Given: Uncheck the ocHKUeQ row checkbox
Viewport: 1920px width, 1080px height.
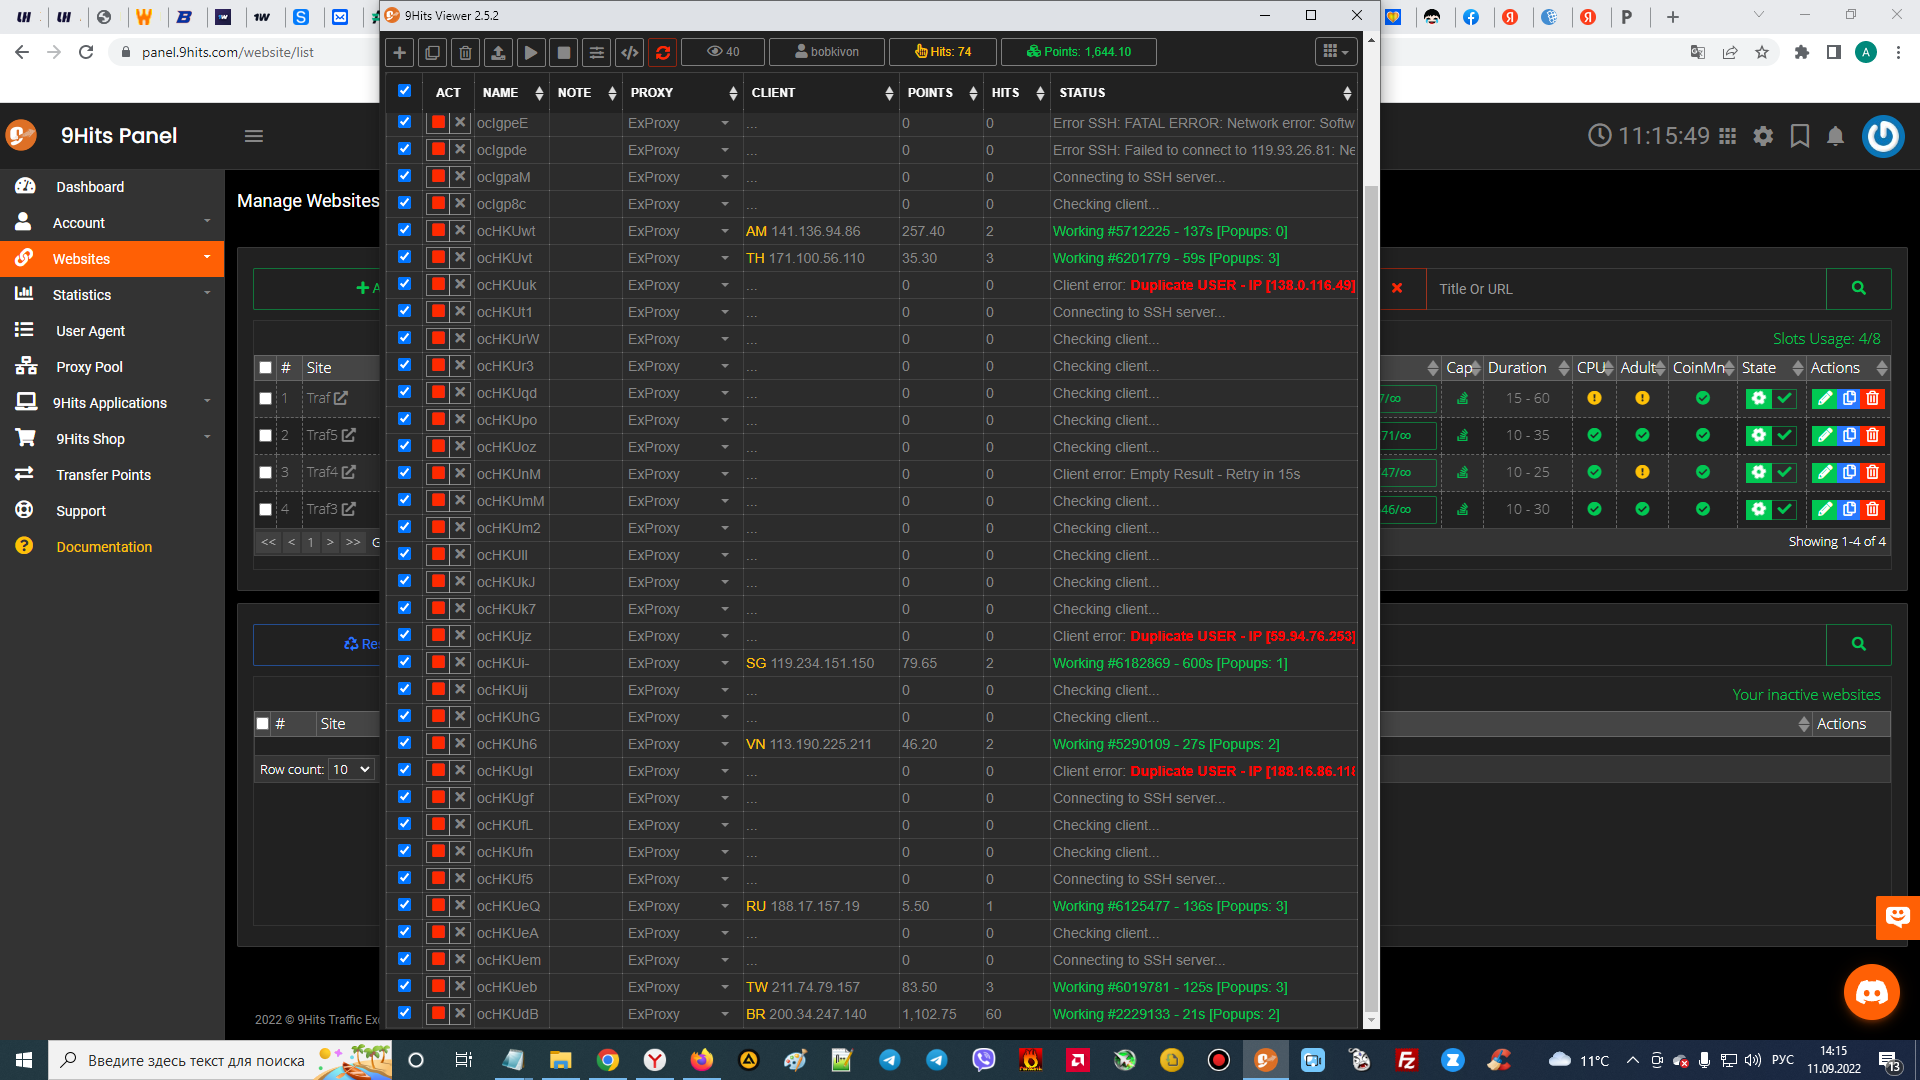Looking at the screenshot, I should (x=404, y=905).
